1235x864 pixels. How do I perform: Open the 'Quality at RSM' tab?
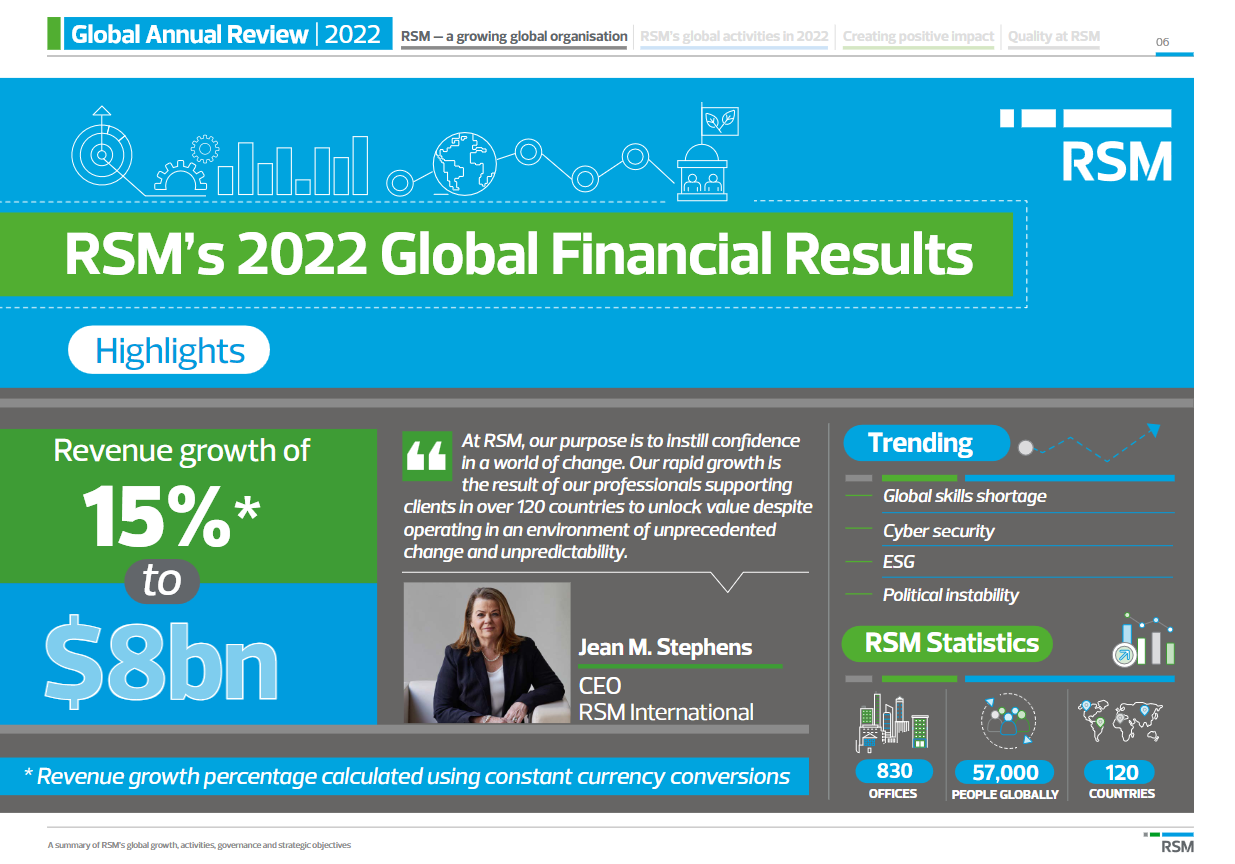pyautogui.click(x=1053, y=36)
